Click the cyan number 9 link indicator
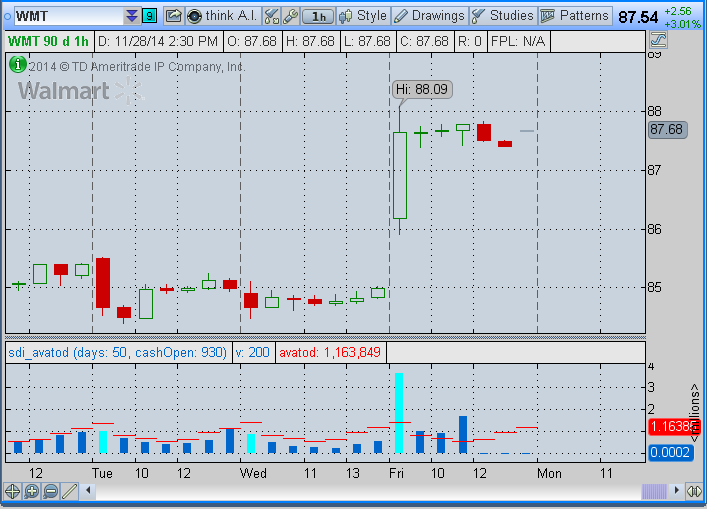This screenshot has height=509, width=707. (x=149, y=17)
